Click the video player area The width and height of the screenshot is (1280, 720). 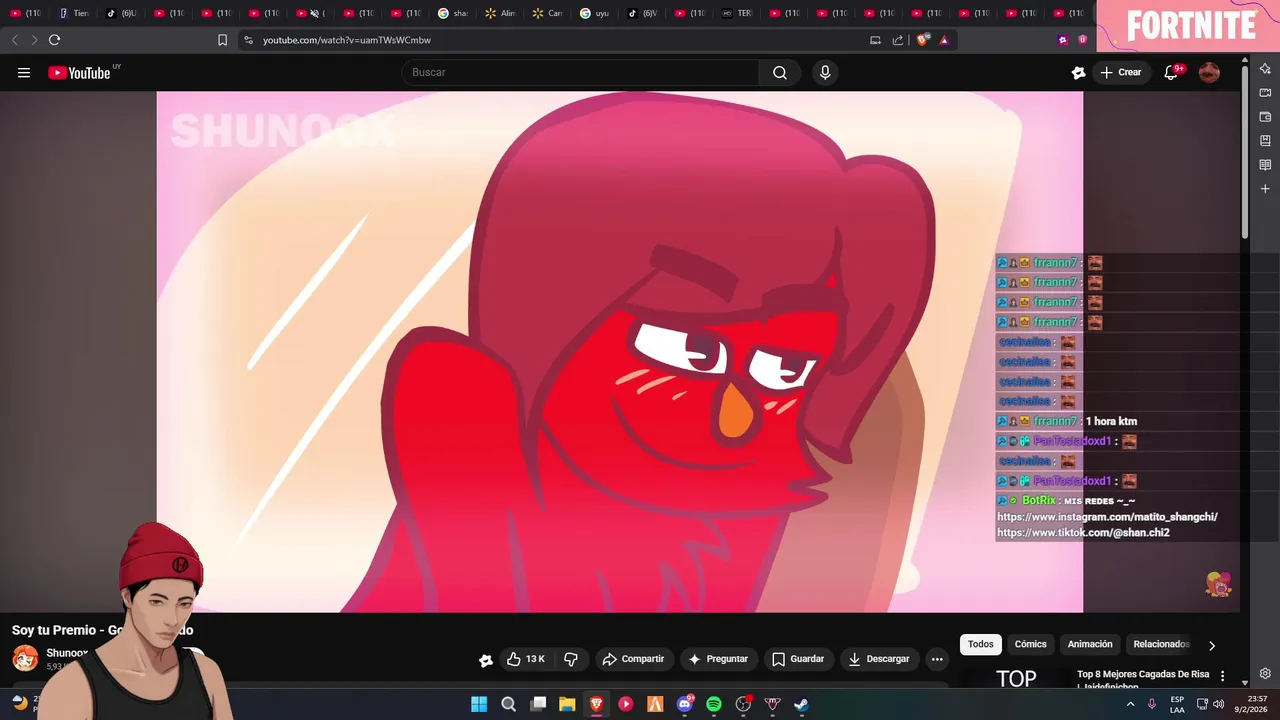[x=620, y=352]
